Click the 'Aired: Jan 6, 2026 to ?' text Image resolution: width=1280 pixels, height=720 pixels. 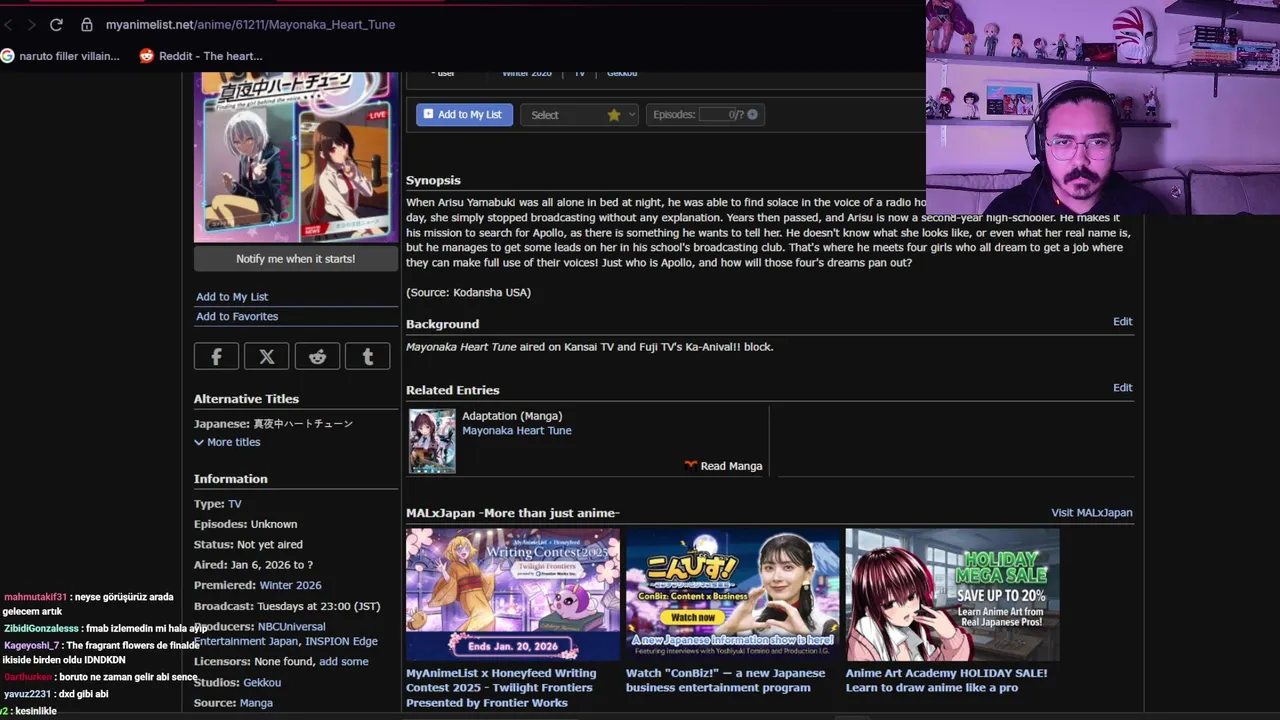(x=253, y=565)
